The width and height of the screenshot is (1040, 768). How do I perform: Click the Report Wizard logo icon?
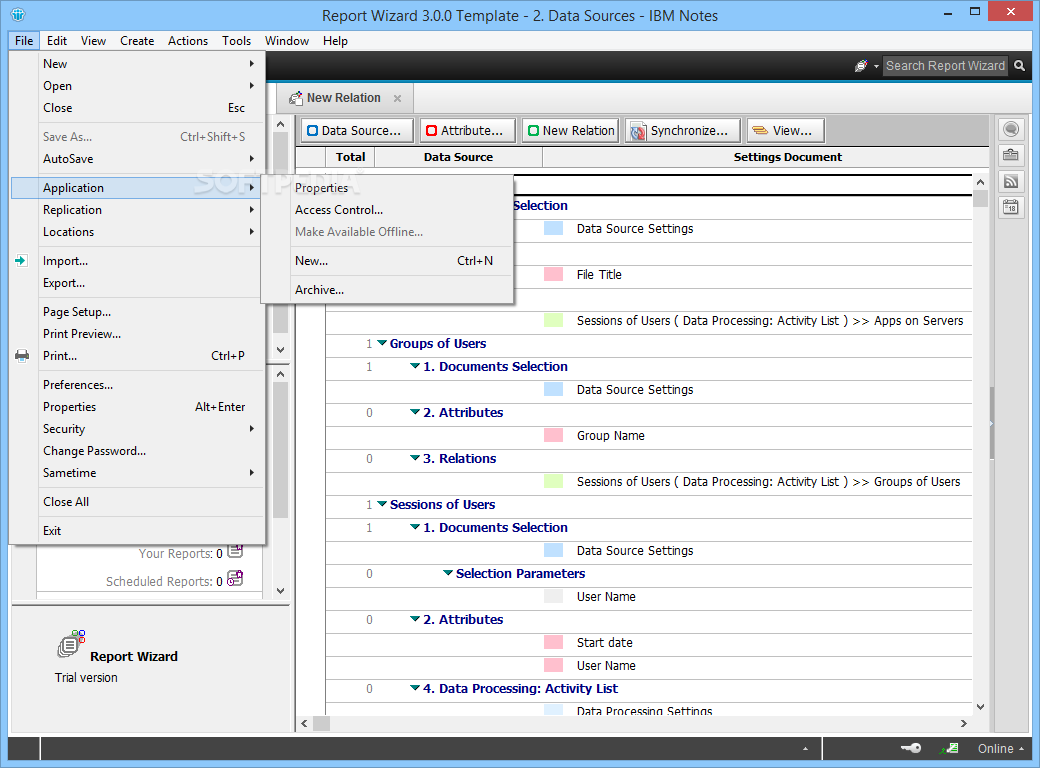point(72,643)
